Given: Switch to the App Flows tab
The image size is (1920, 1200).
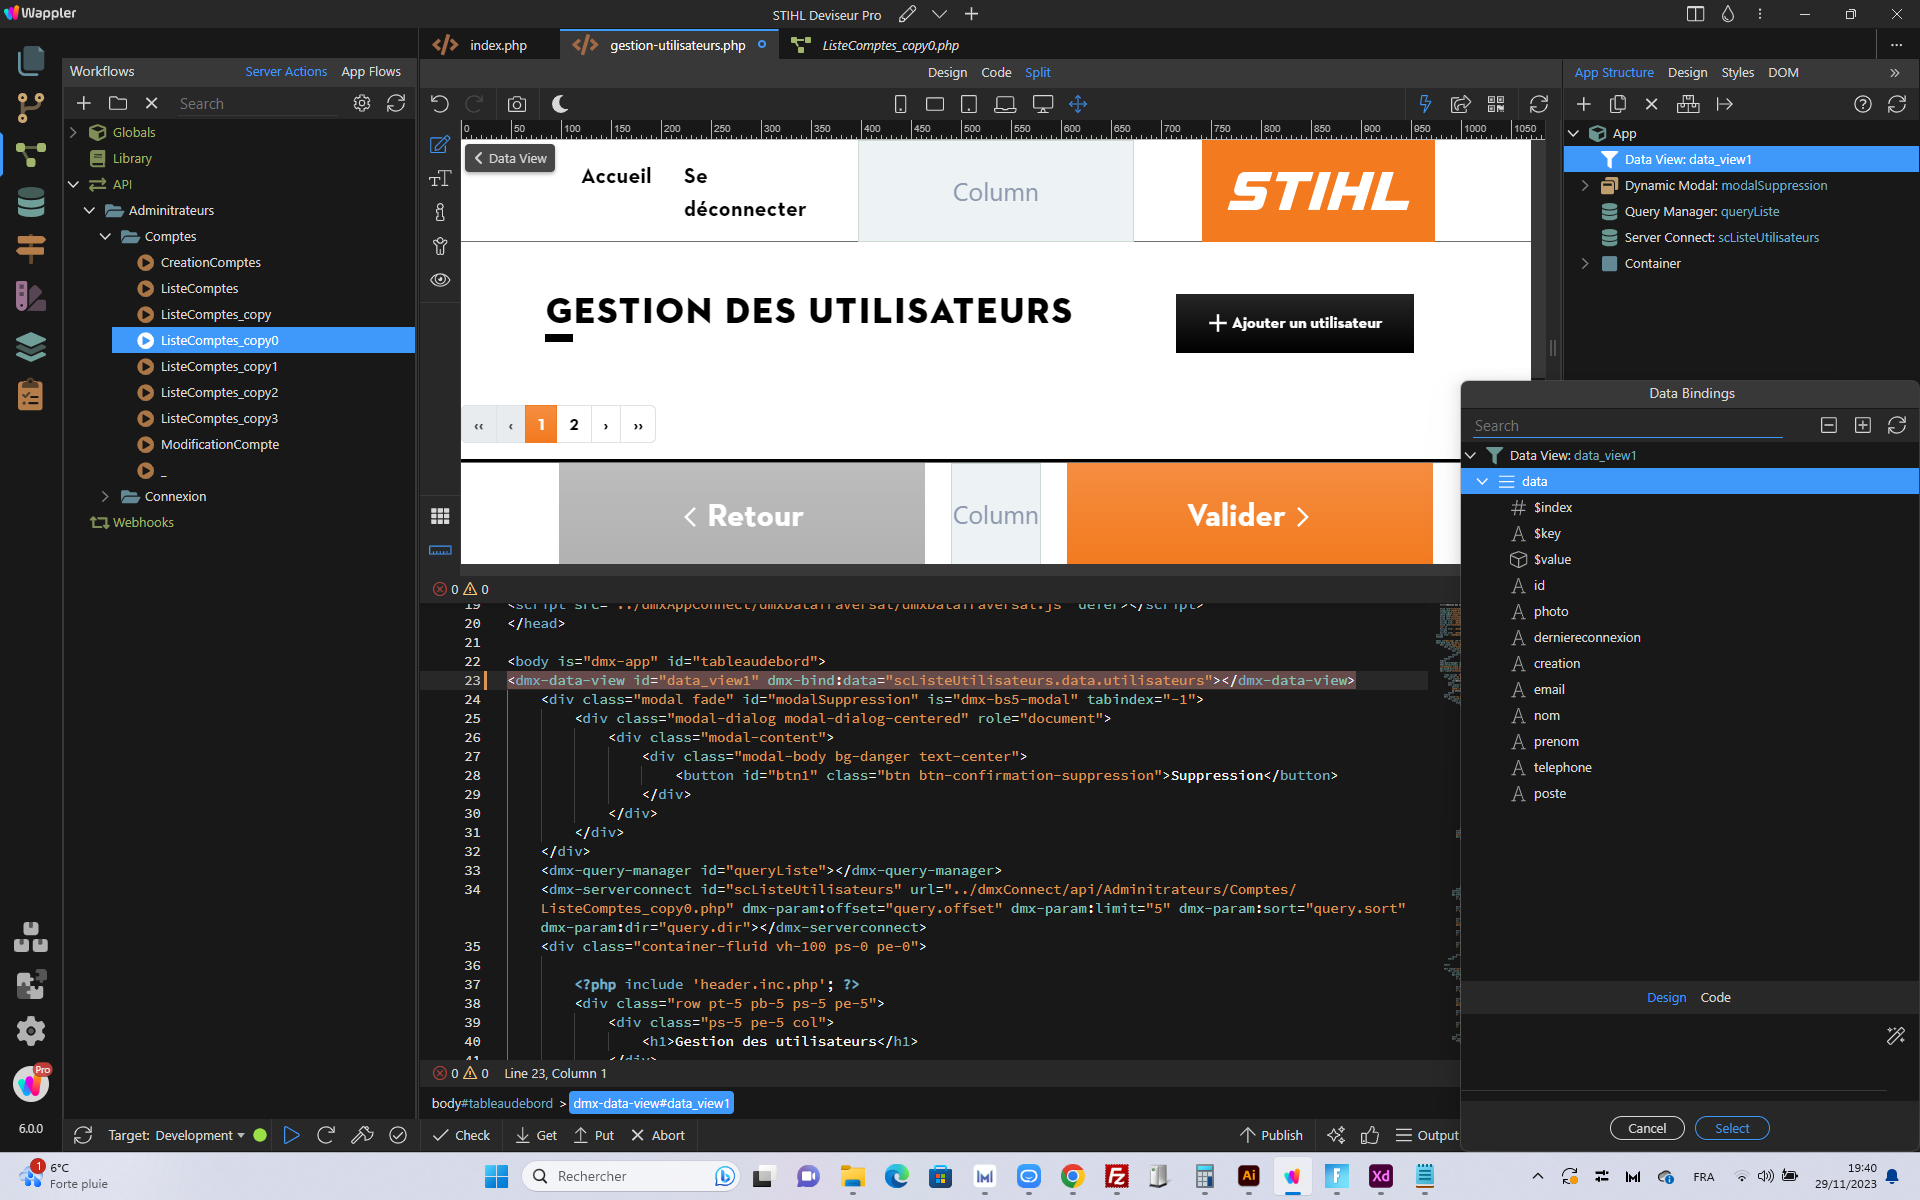Looking at the screenshot, I should 371,71.
